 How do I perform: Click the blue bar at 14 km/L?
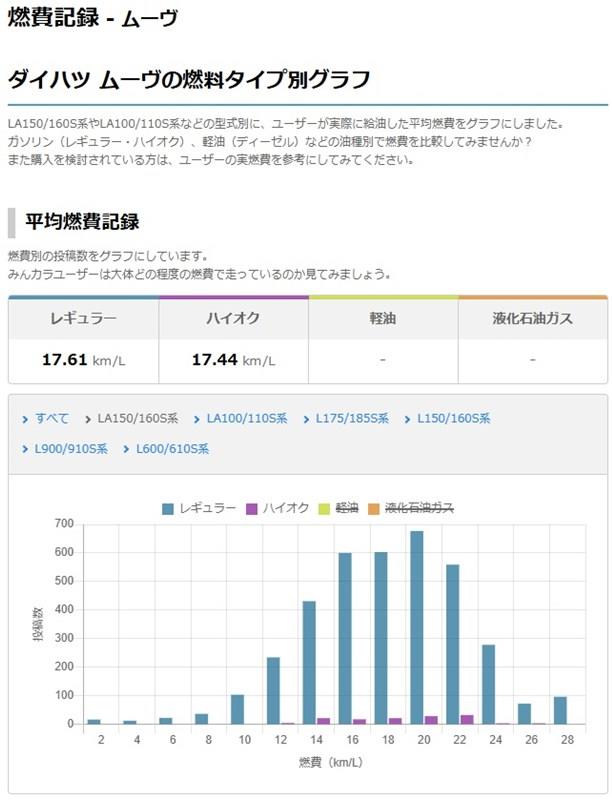[x=309, y=663]
